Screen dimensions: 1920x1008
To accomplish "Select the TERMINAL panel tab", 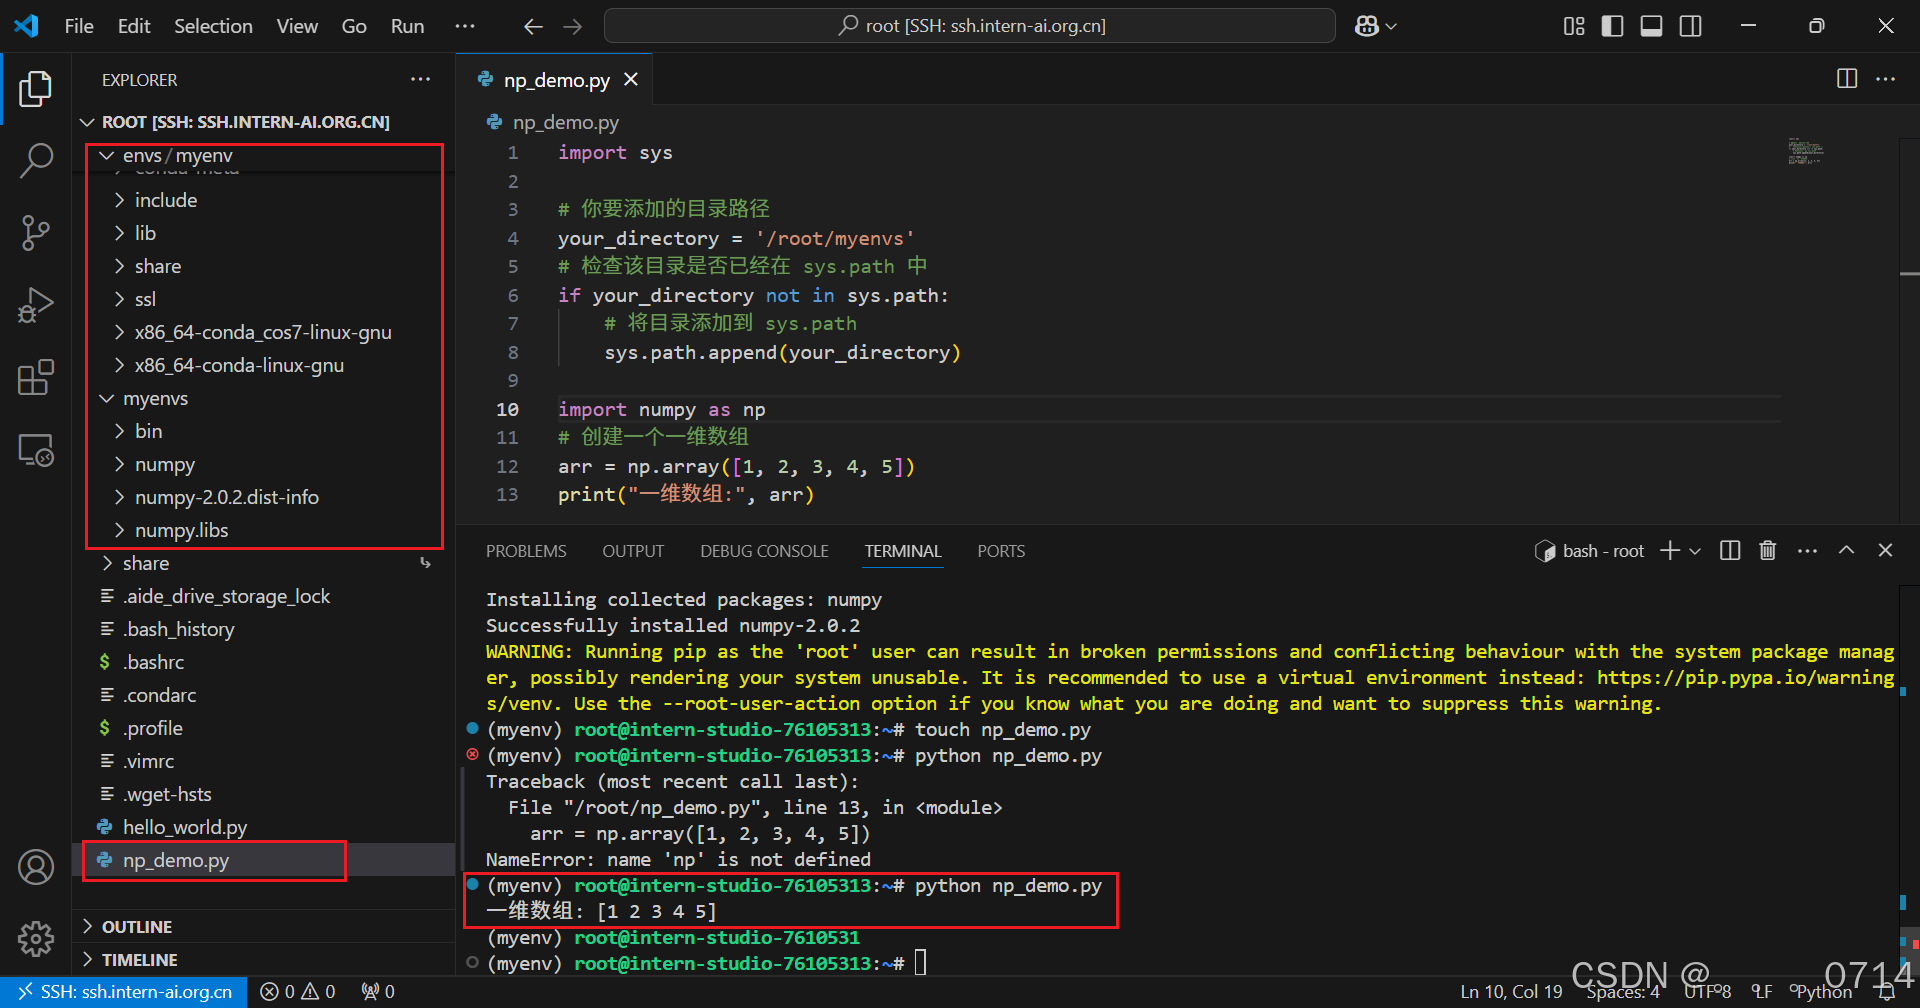I will pos(903,551).
